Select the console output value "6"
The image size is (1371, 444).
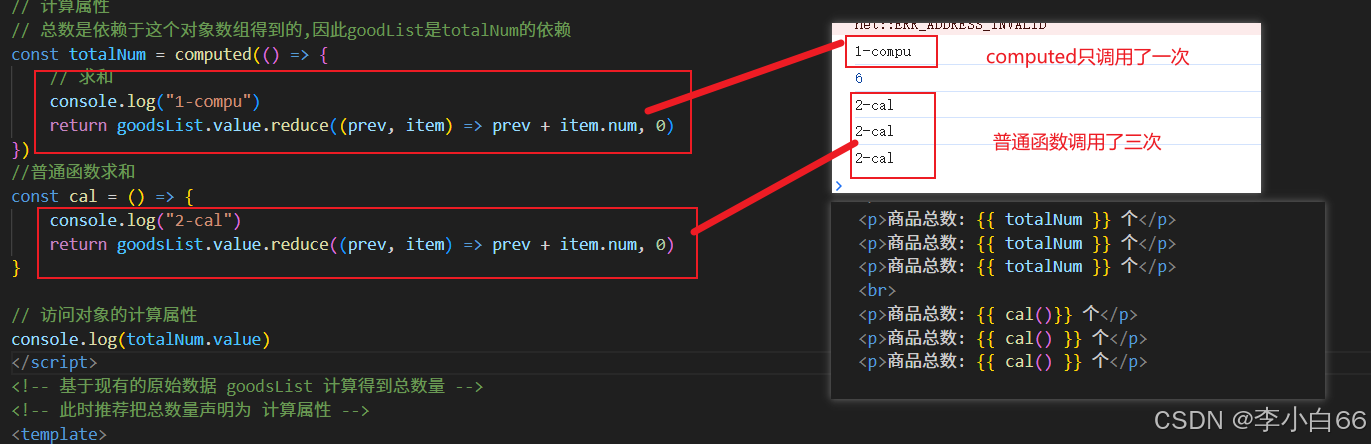[x=859, y=78]
